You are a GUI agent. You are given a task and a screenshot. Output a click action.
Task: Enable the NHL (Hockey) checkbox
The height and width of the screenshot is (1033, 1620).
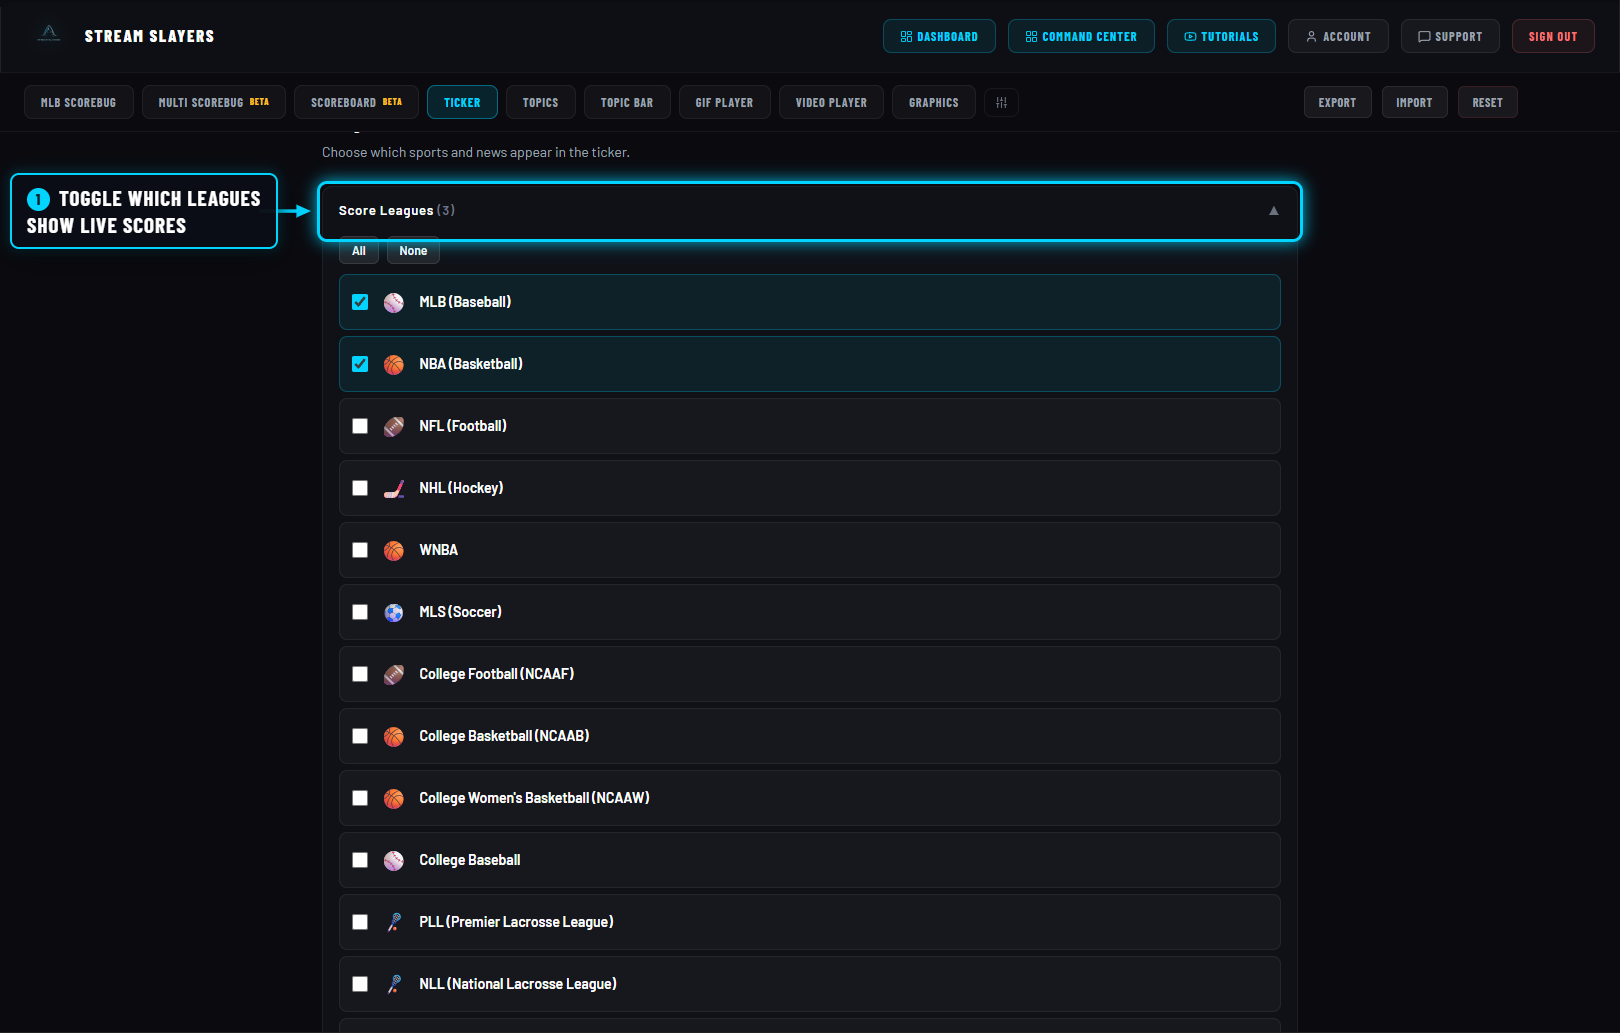[x=360, y=488]
